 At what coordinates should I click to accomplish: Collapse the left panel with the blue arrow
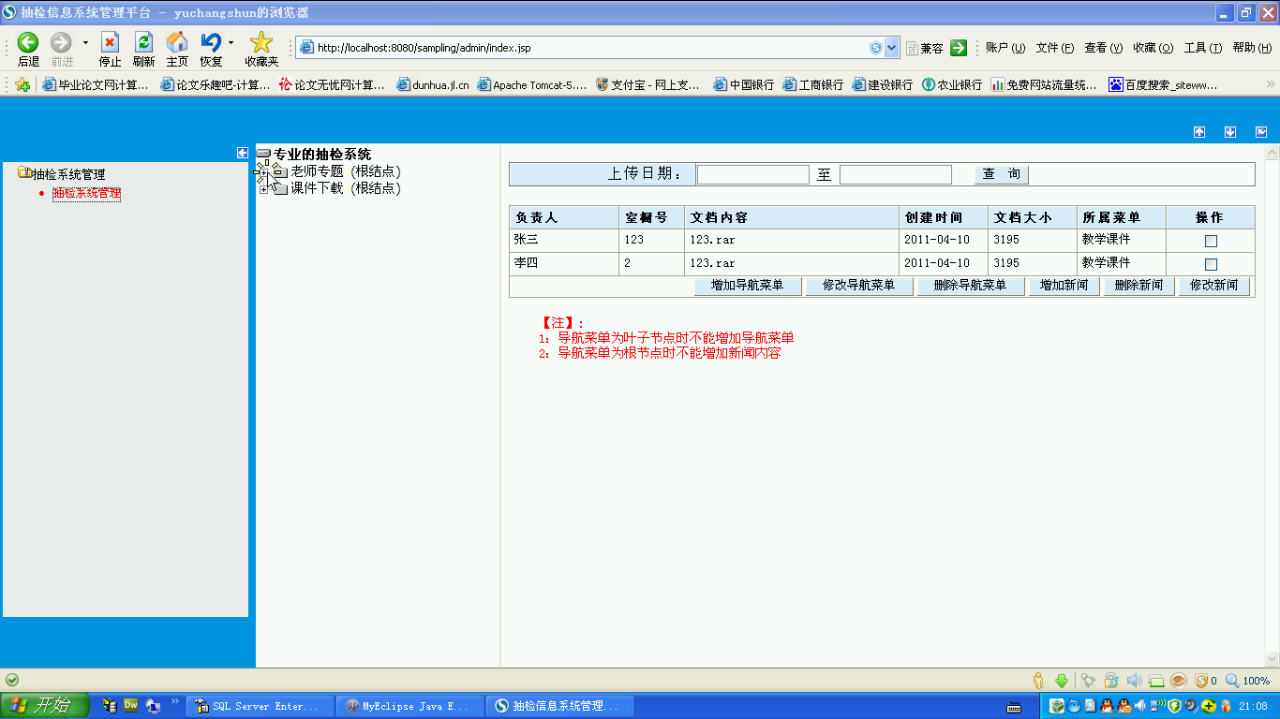tap(242, 152)
